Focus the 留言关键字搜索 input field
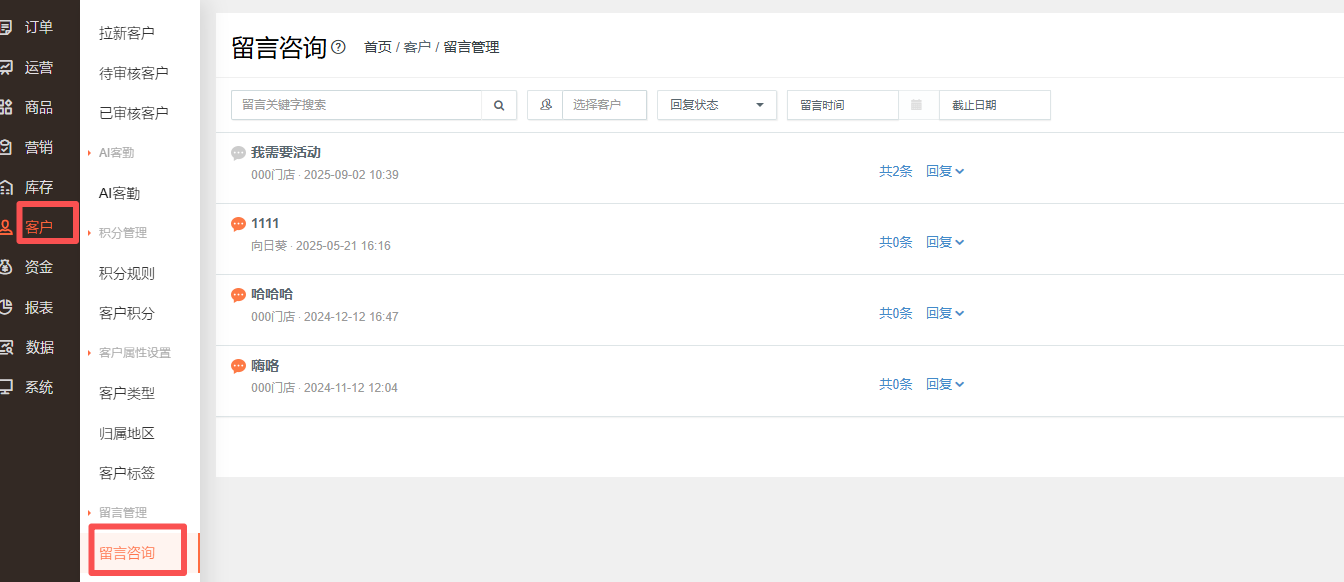1344x582 pixels. (x=357, y=105)
